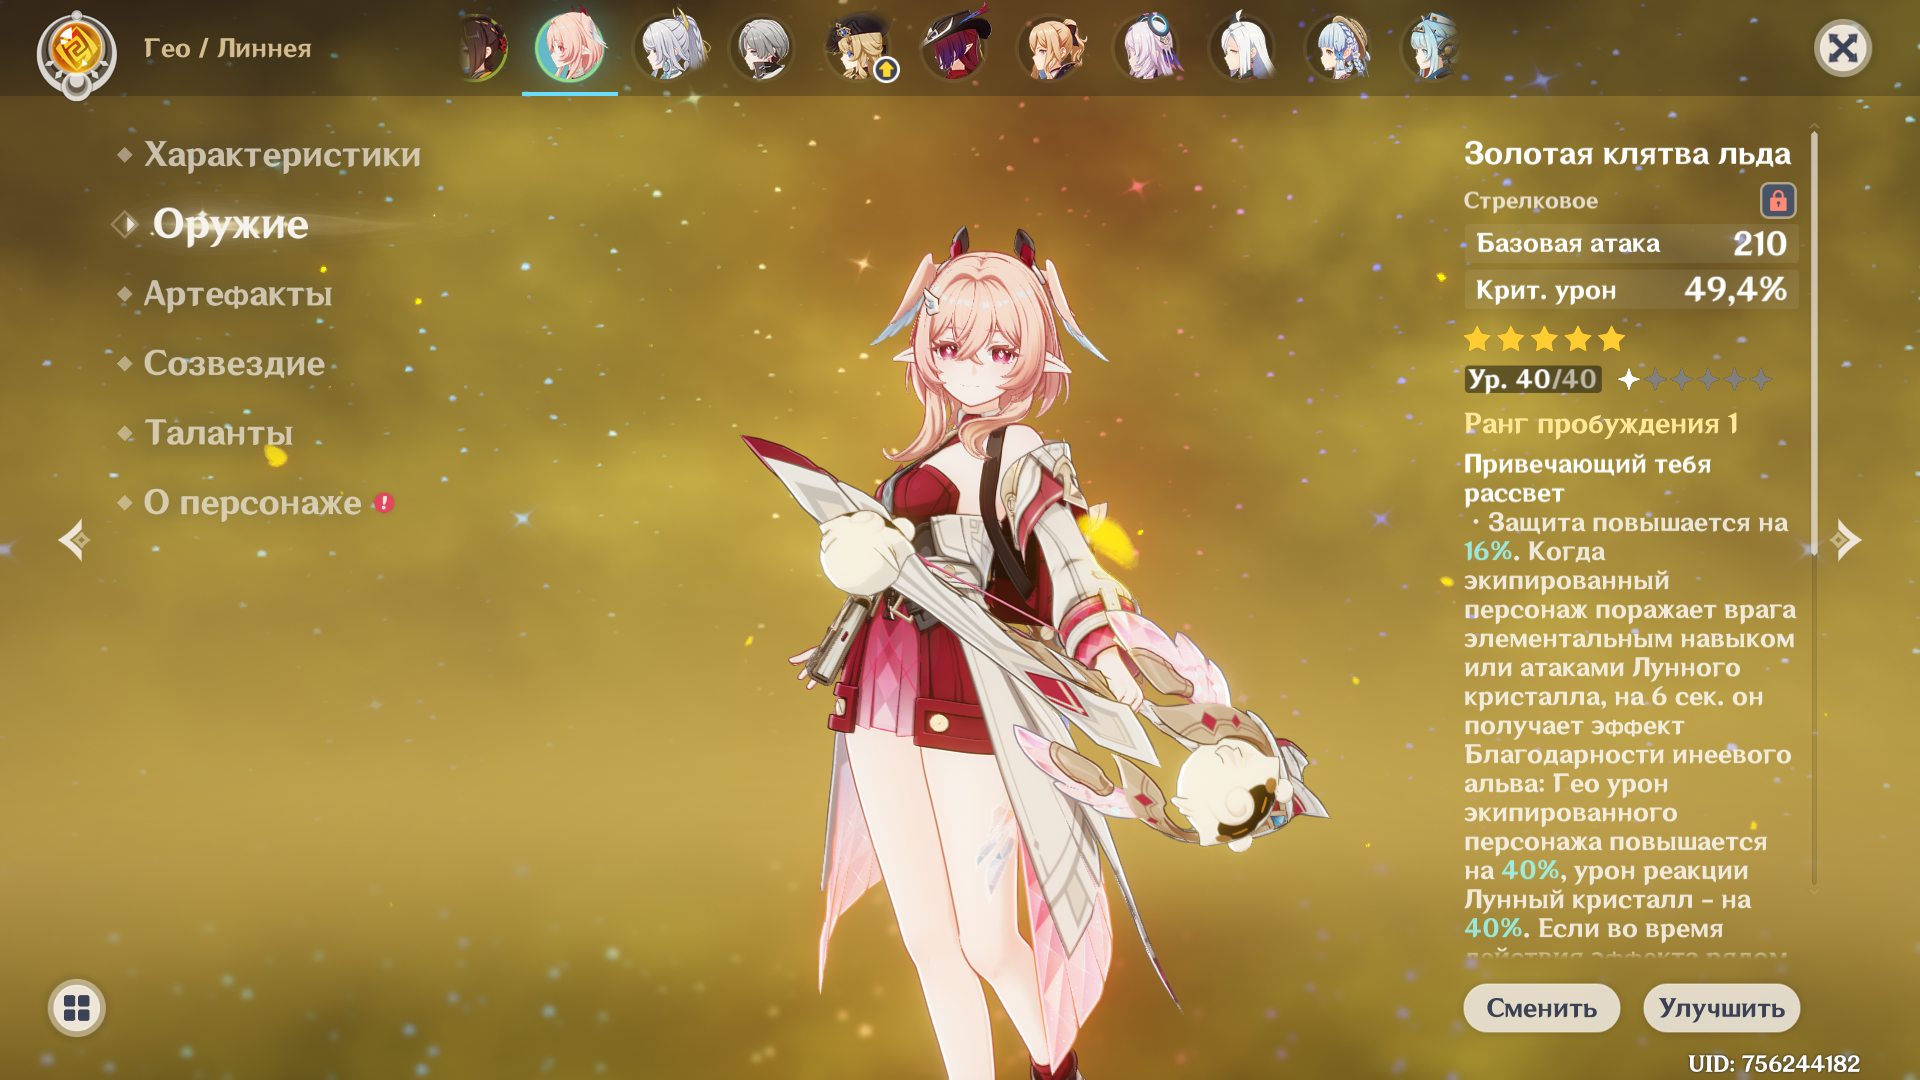Click the Крит. урон stat row

click(1631, 290)
